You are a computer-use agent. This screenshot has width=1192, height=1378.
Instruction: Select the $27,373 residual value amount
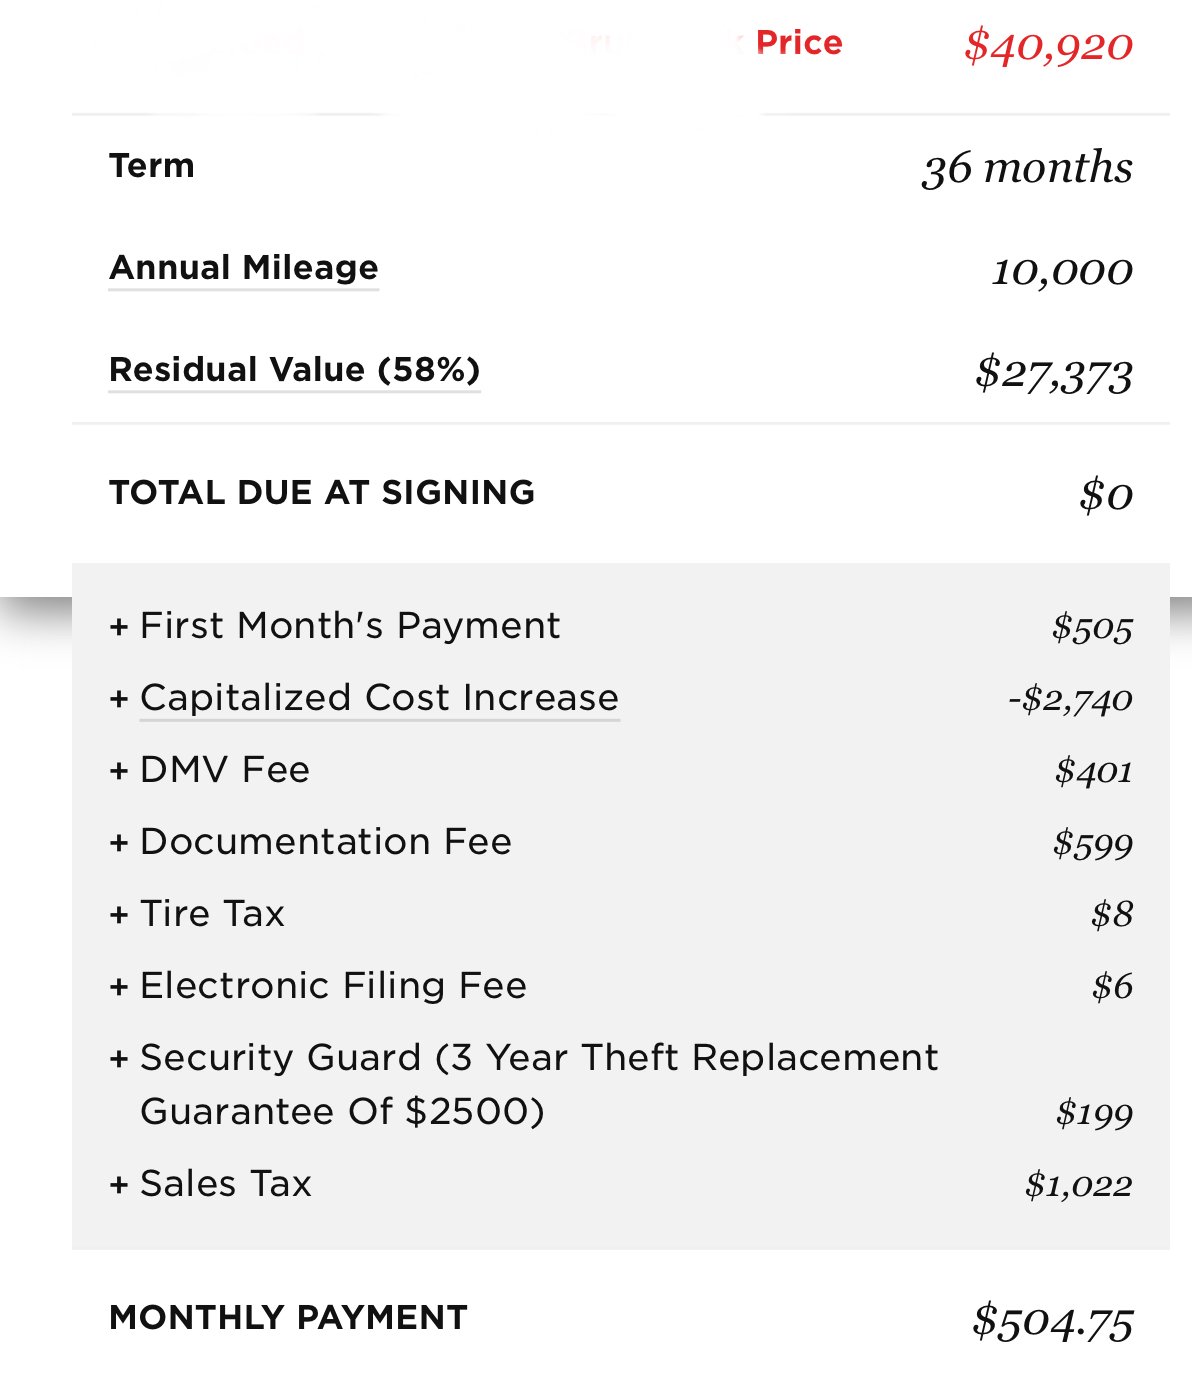point(1054,374)
